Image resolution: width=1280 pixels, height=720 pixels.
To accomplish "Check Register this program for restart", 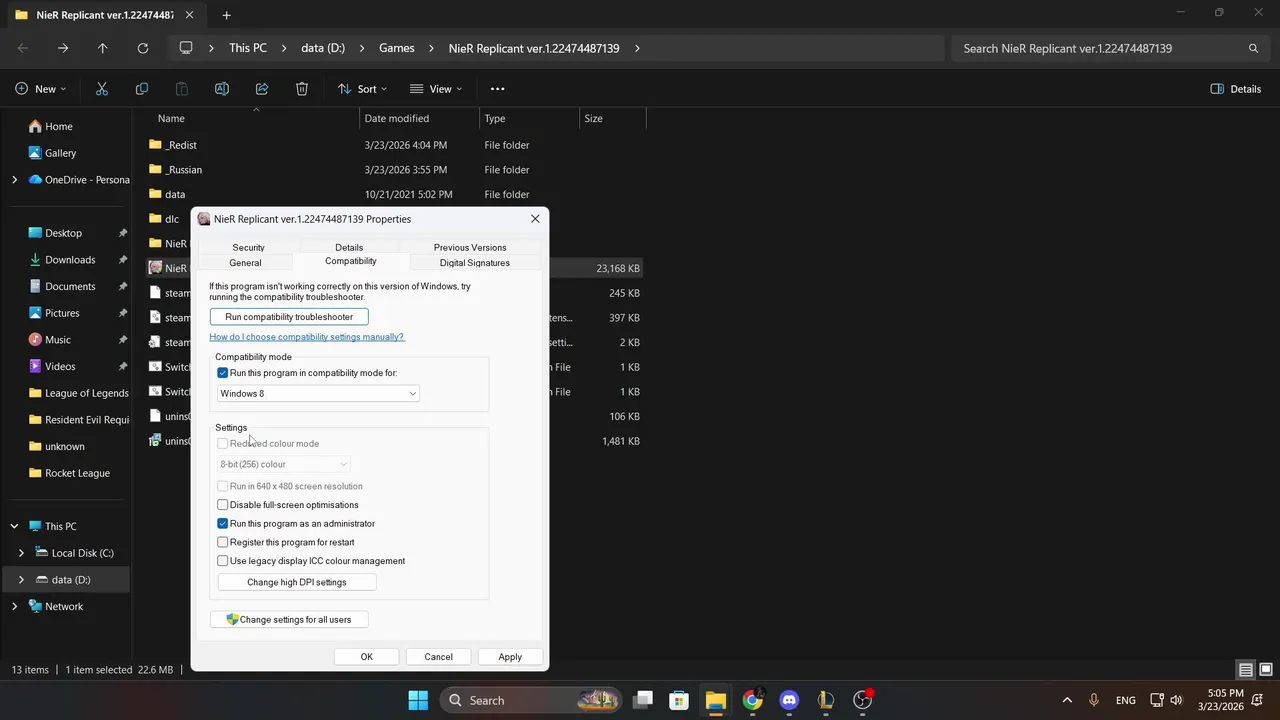I will click(x=223, y=542).
